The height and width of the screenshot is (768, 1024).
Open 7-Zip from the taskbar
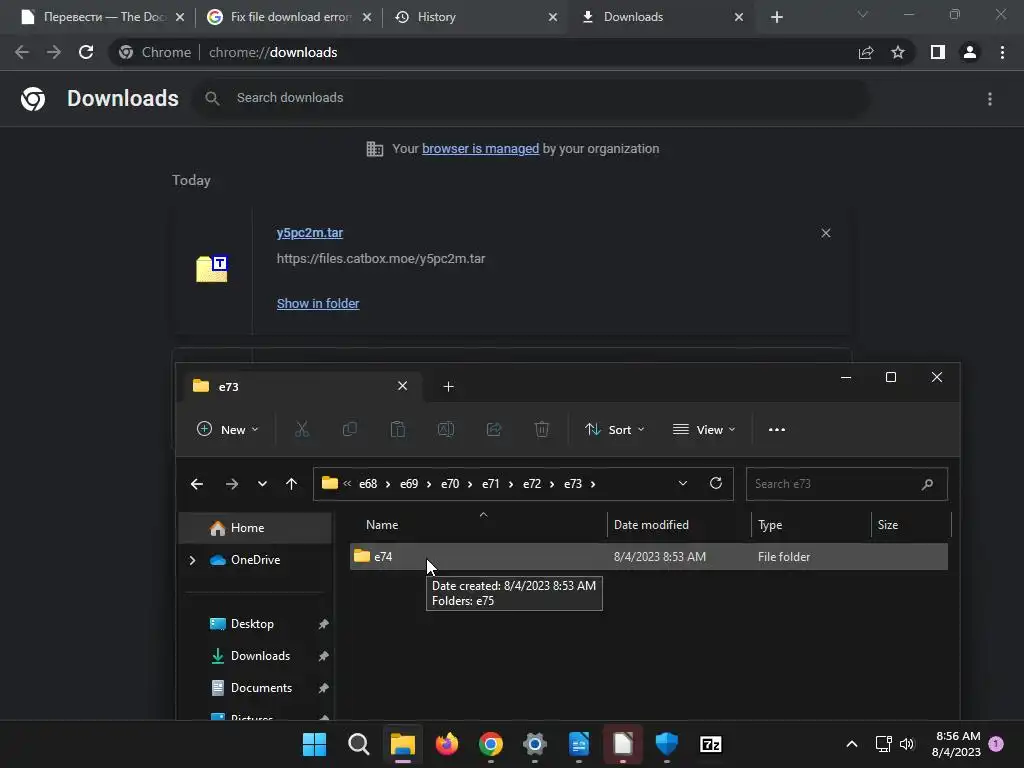[711, 744]
